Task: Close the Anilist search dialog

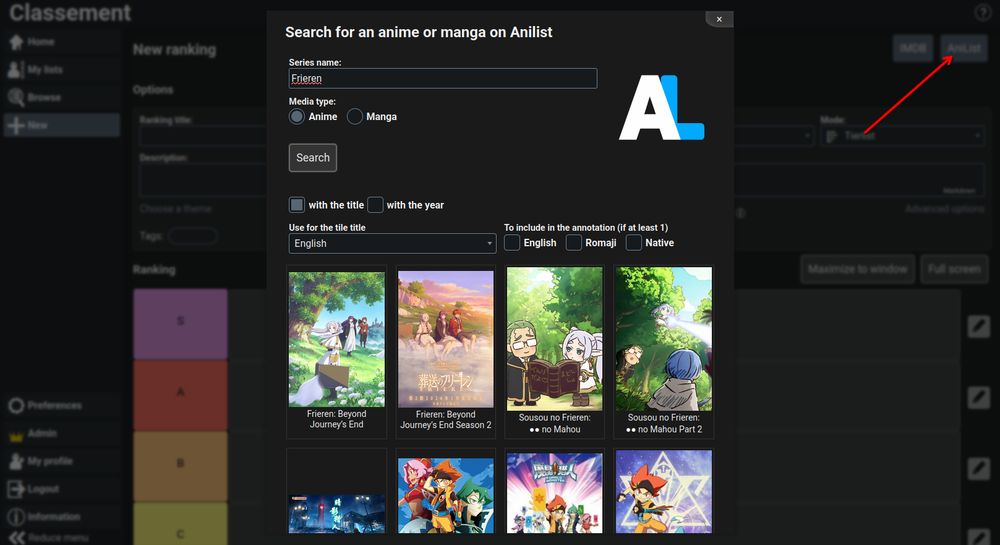Action: tap(719, 19)
